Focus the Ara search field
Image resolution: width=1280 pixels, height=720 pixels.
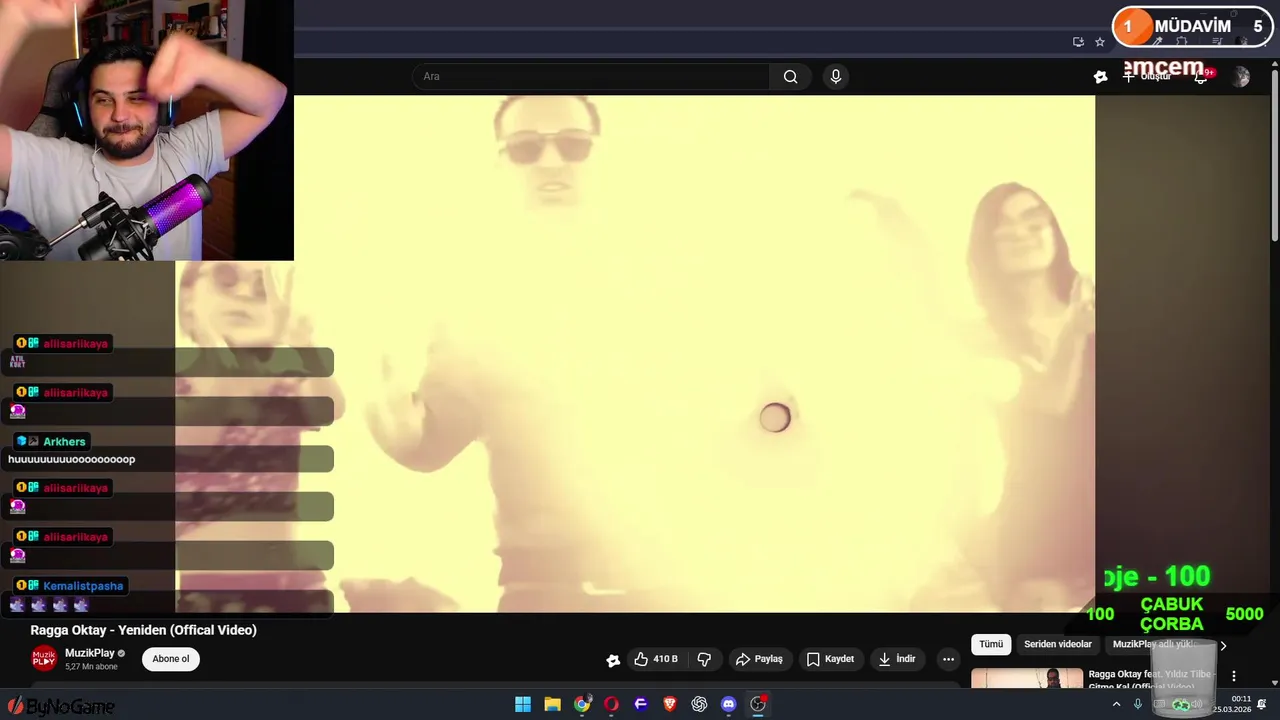point(591,76)
